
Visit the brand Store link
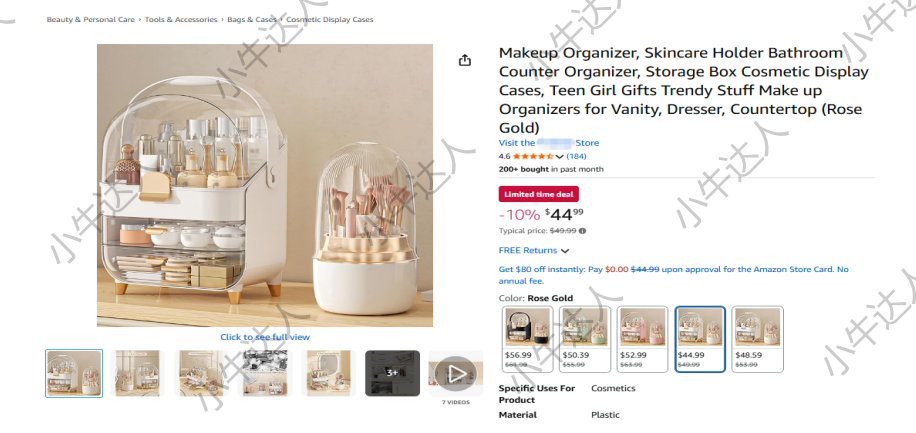(549, 143)
